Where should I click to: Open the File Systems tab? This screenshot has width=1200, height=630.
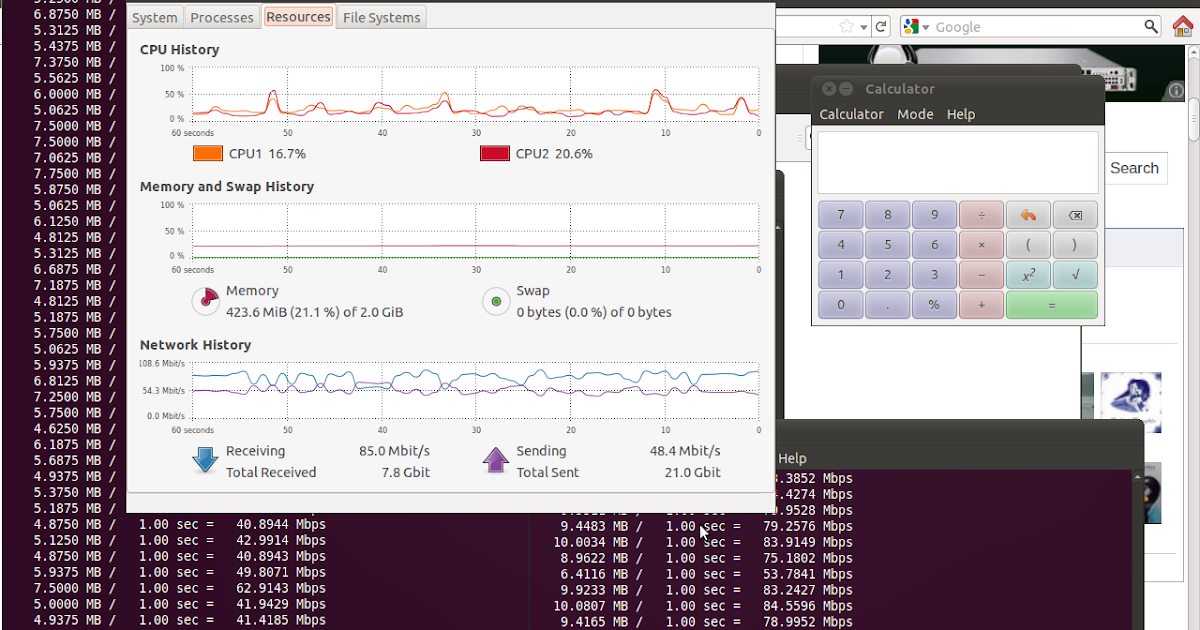click(x=382, y=17)
